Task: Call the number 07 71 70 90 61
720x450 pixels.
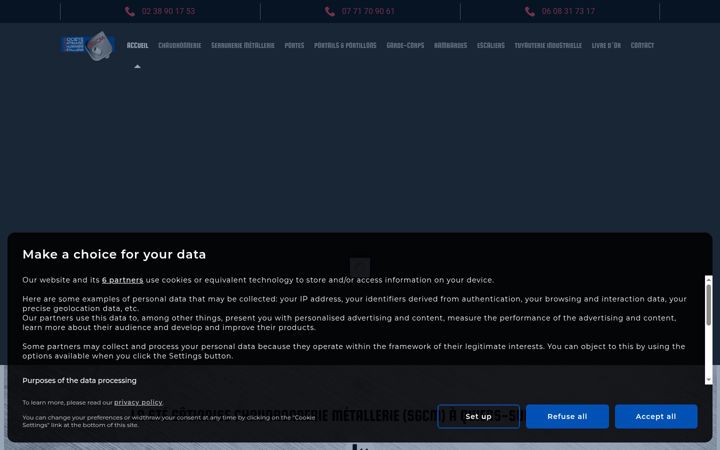Action: click(368, 11)
